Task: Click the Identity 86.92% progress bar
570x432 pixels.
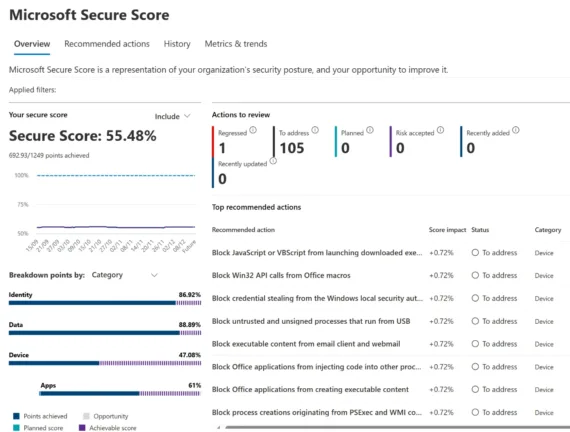Action: tap(105, 303)
